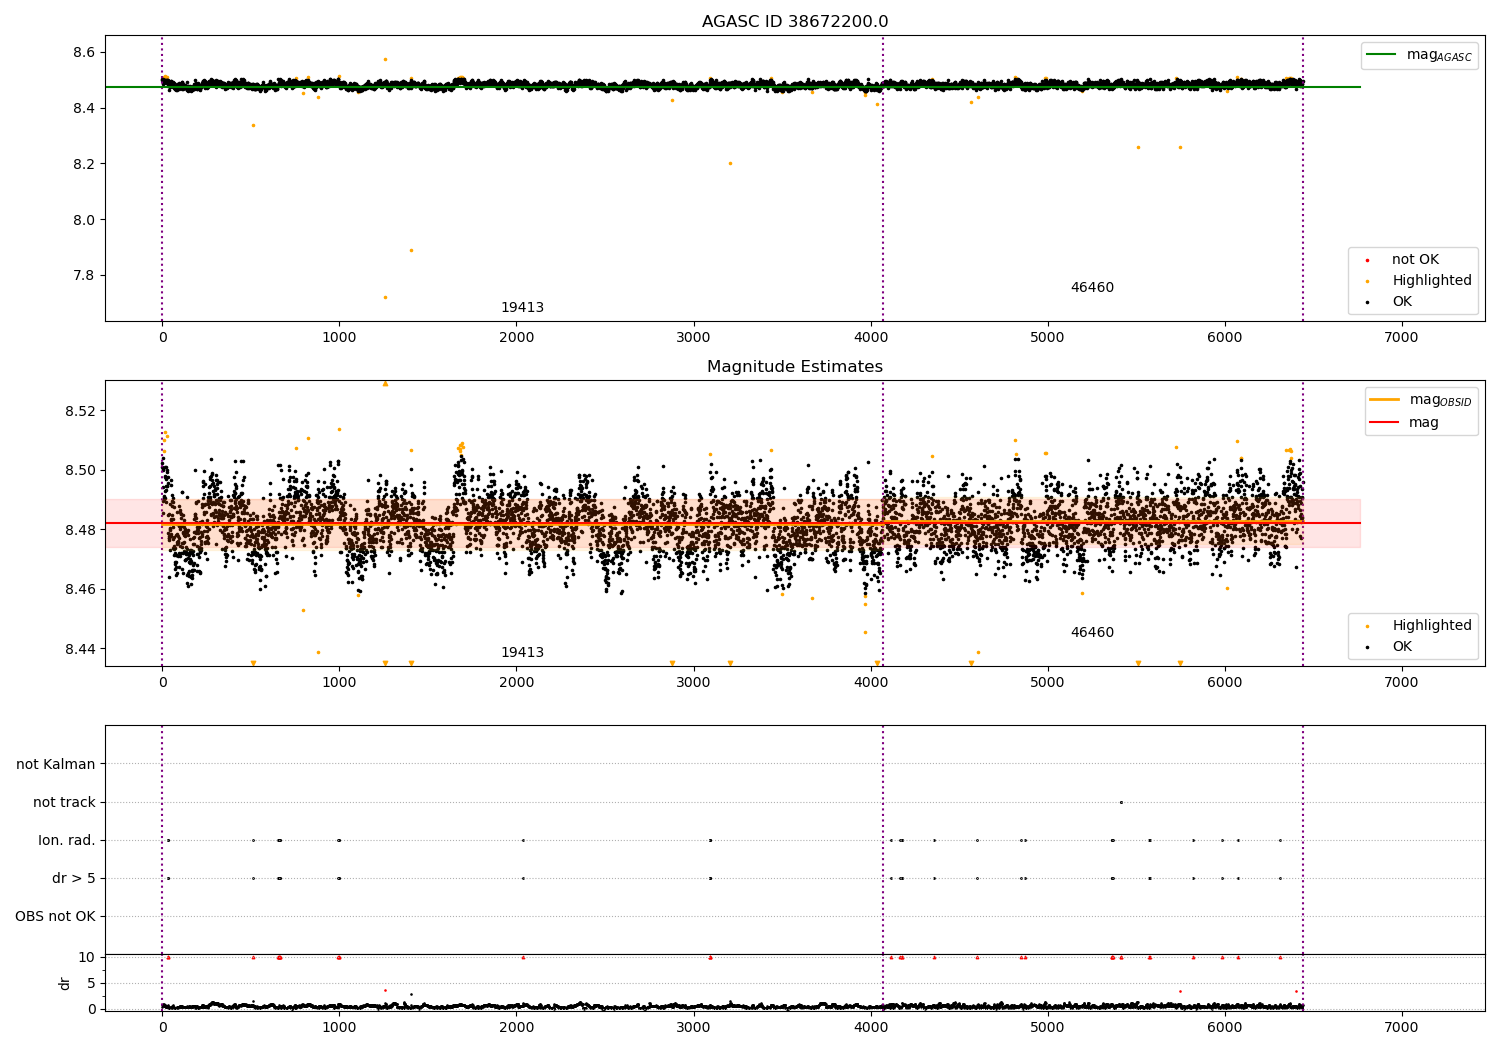Click the 'not OK' legend entry
1500x1050 pixels.
(1415, 260)
